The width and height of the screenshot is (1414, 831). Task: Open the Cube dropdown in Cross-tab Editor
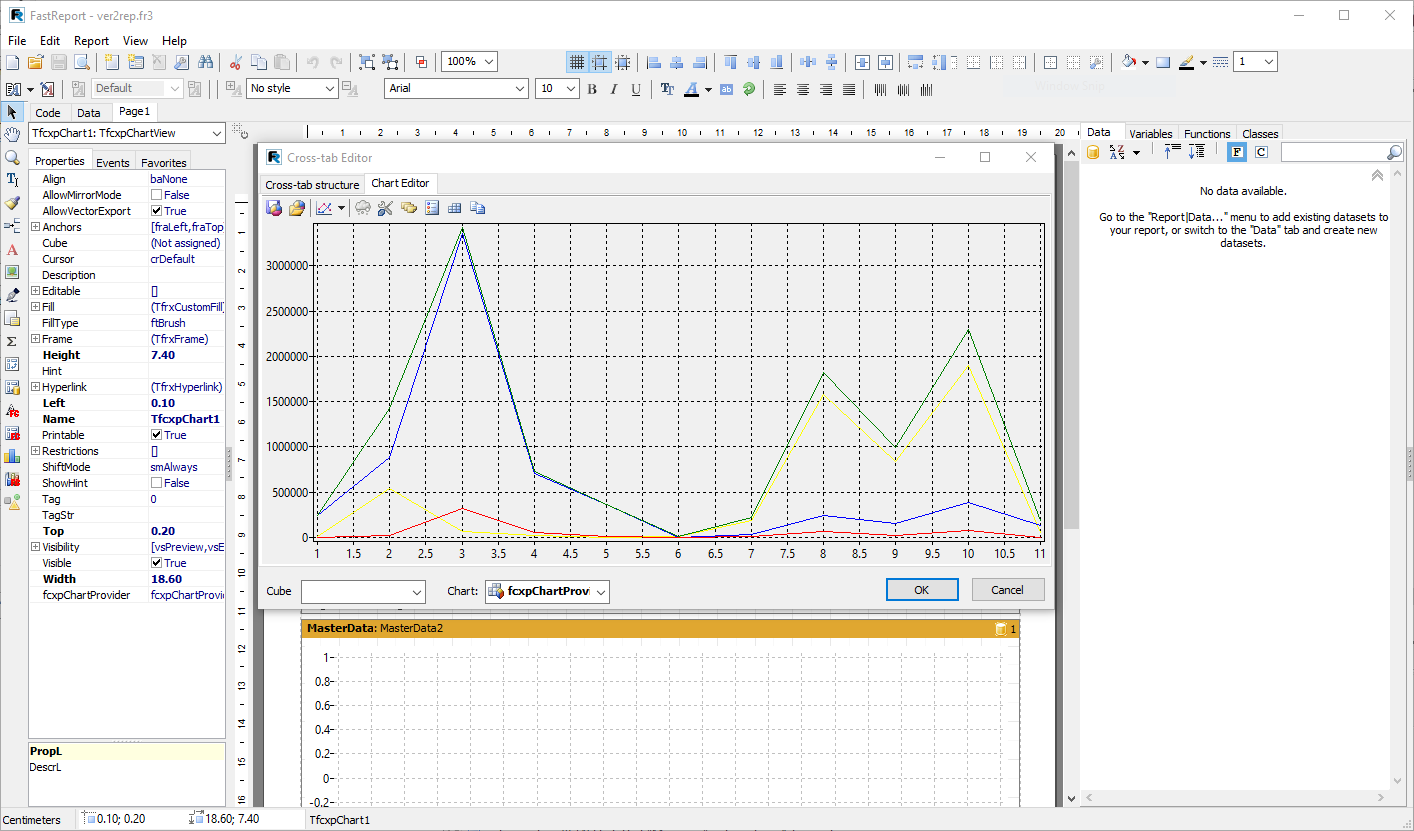(x=417, y=592)
